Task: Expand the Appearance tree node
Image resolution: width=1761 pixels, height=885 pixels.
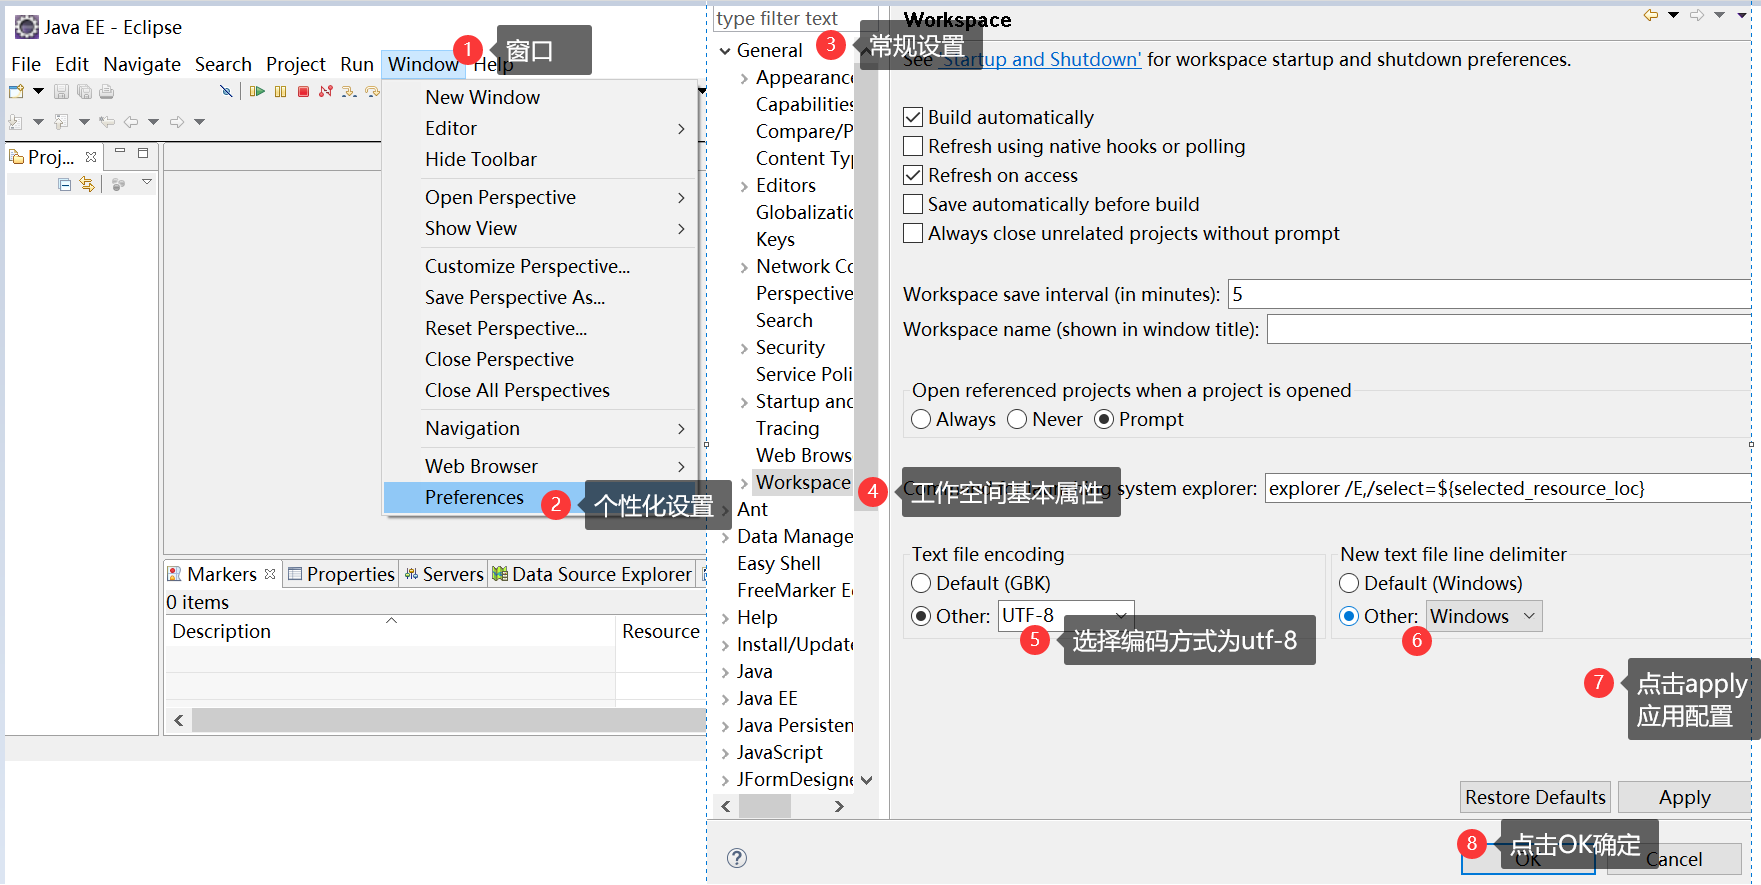Action: 744,78
